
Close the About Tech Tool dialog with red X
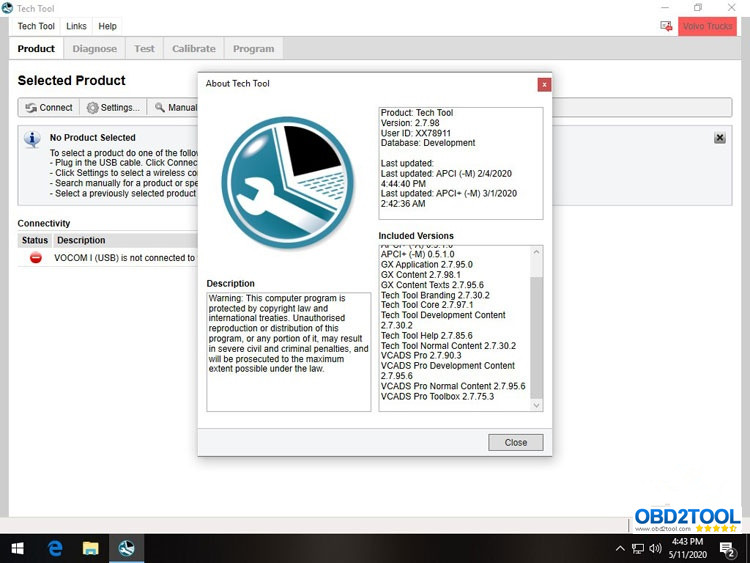(x=544, y=85)
